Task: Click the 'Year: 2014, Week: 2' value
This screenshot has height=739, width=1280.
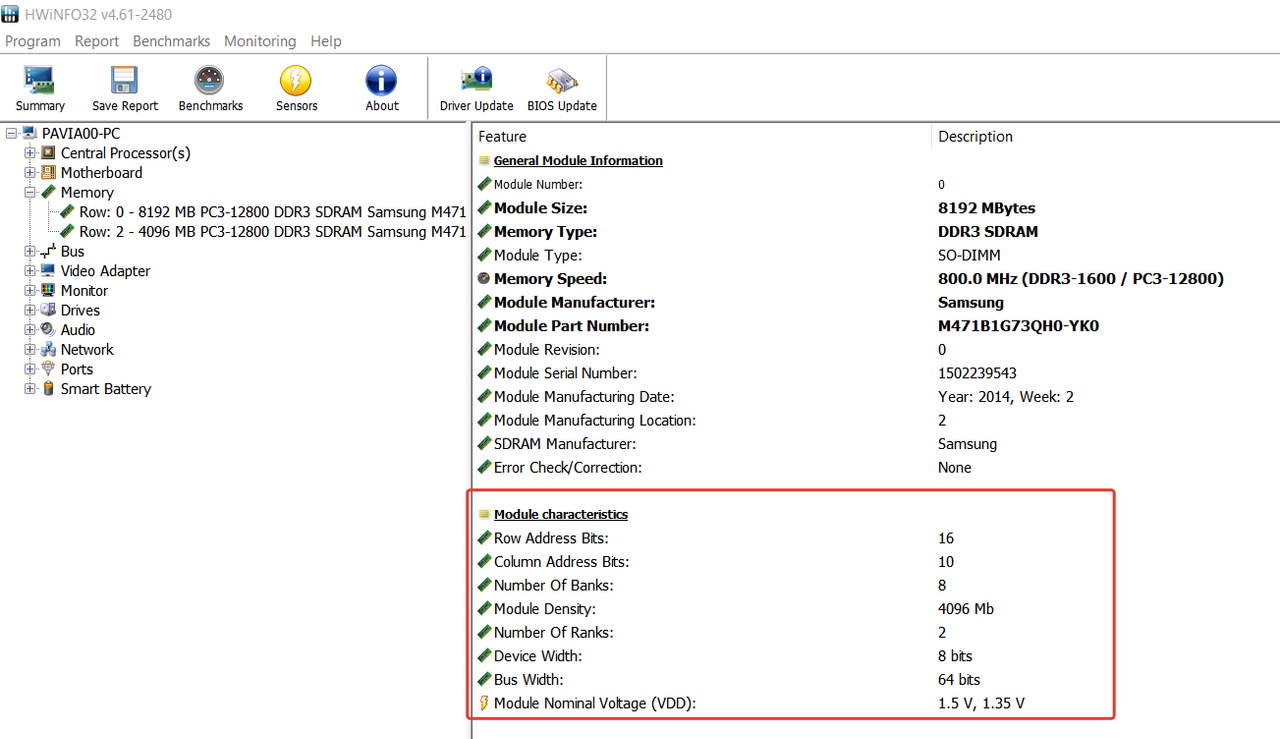Action: [x=1006, y=397]
